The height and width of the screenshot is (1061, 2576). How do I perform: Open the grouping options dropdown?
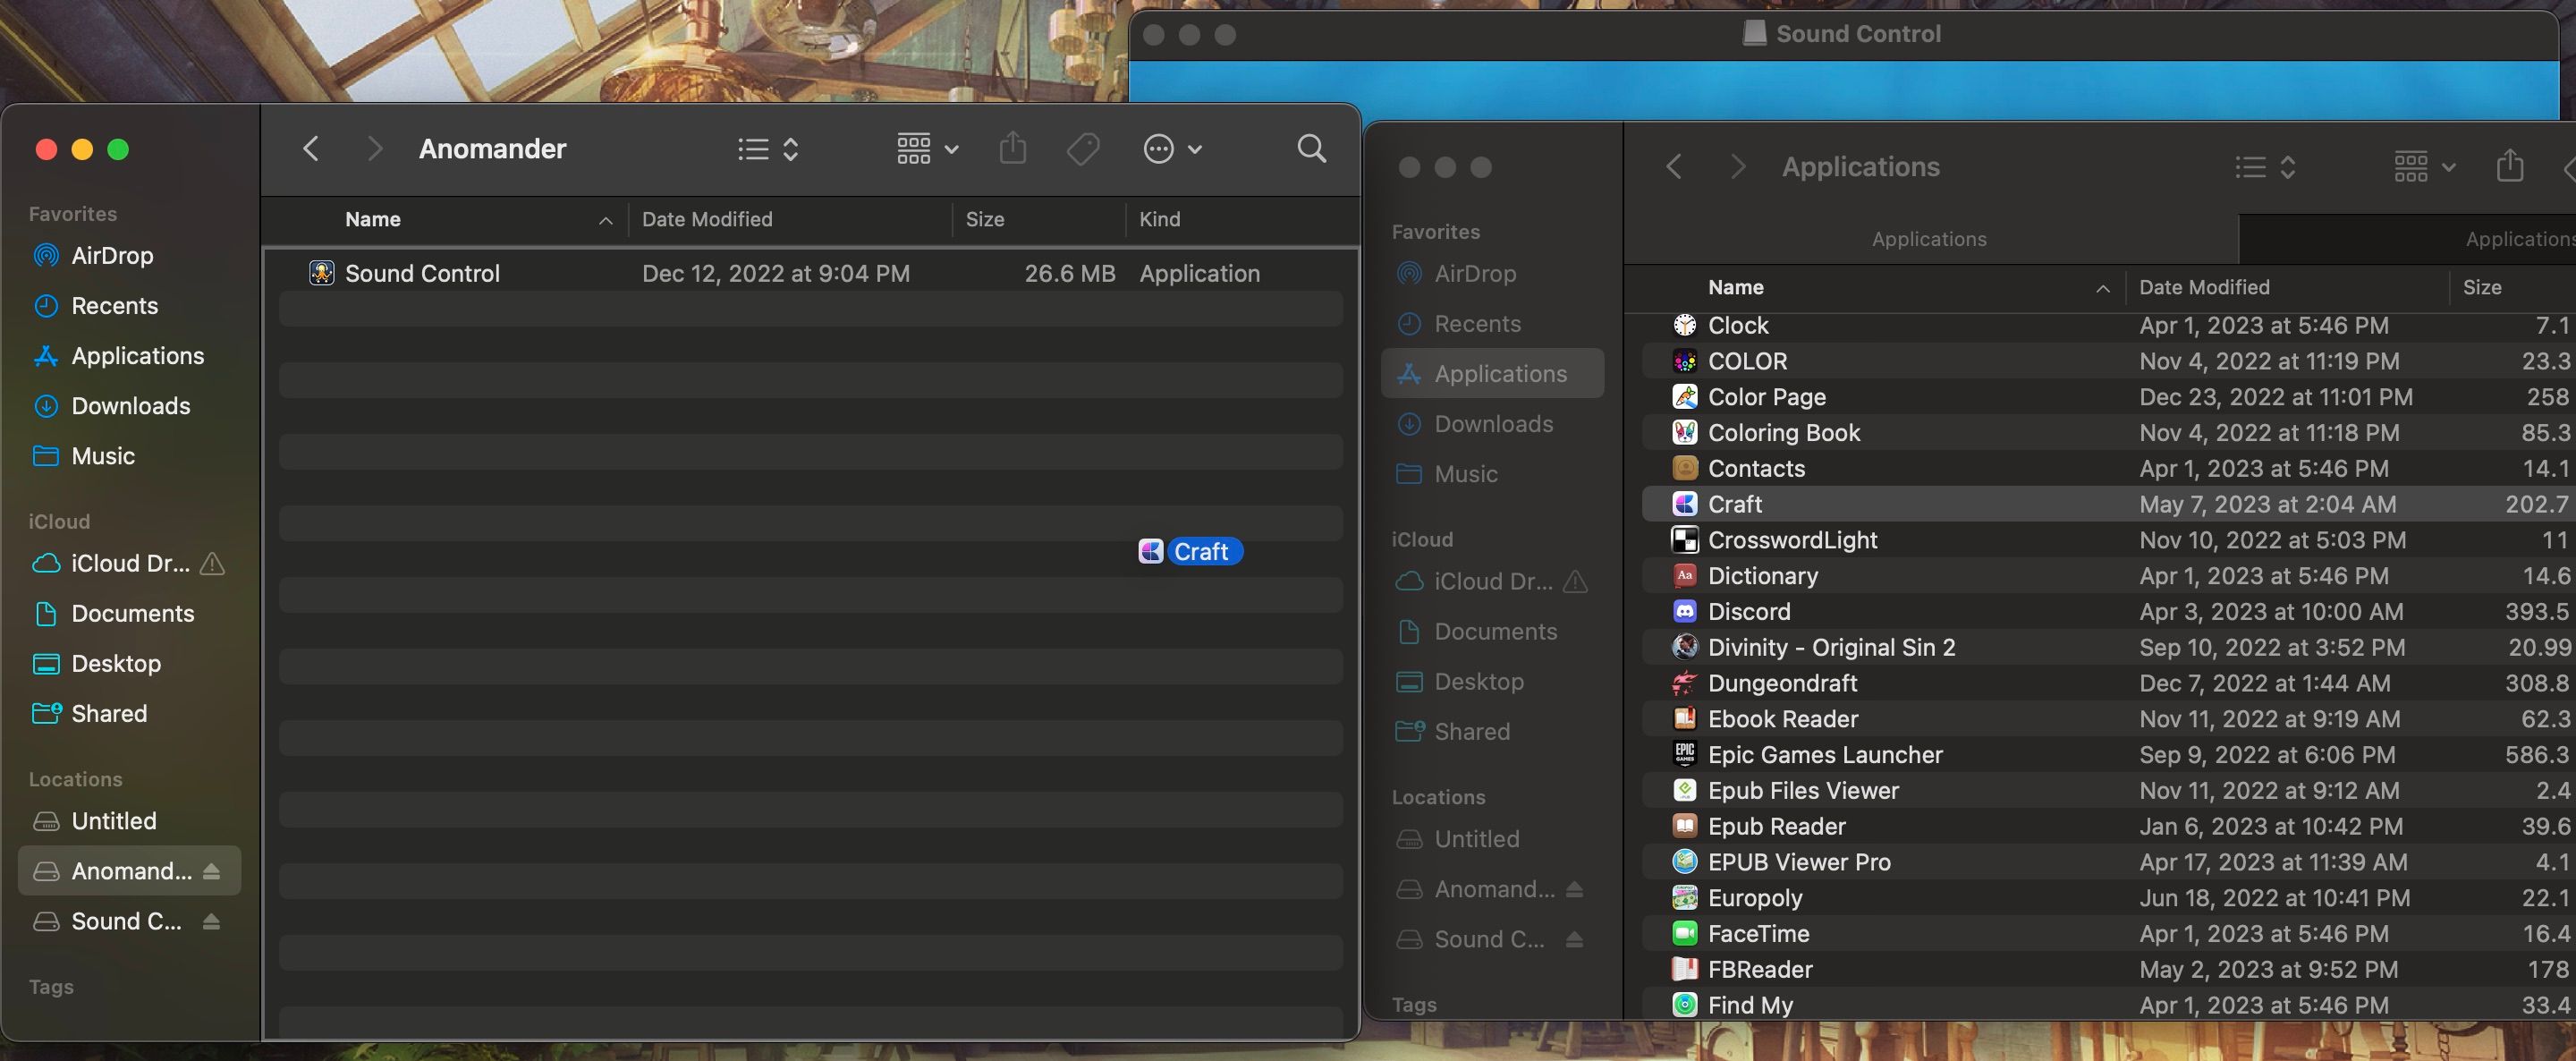[x=927, y=149]
